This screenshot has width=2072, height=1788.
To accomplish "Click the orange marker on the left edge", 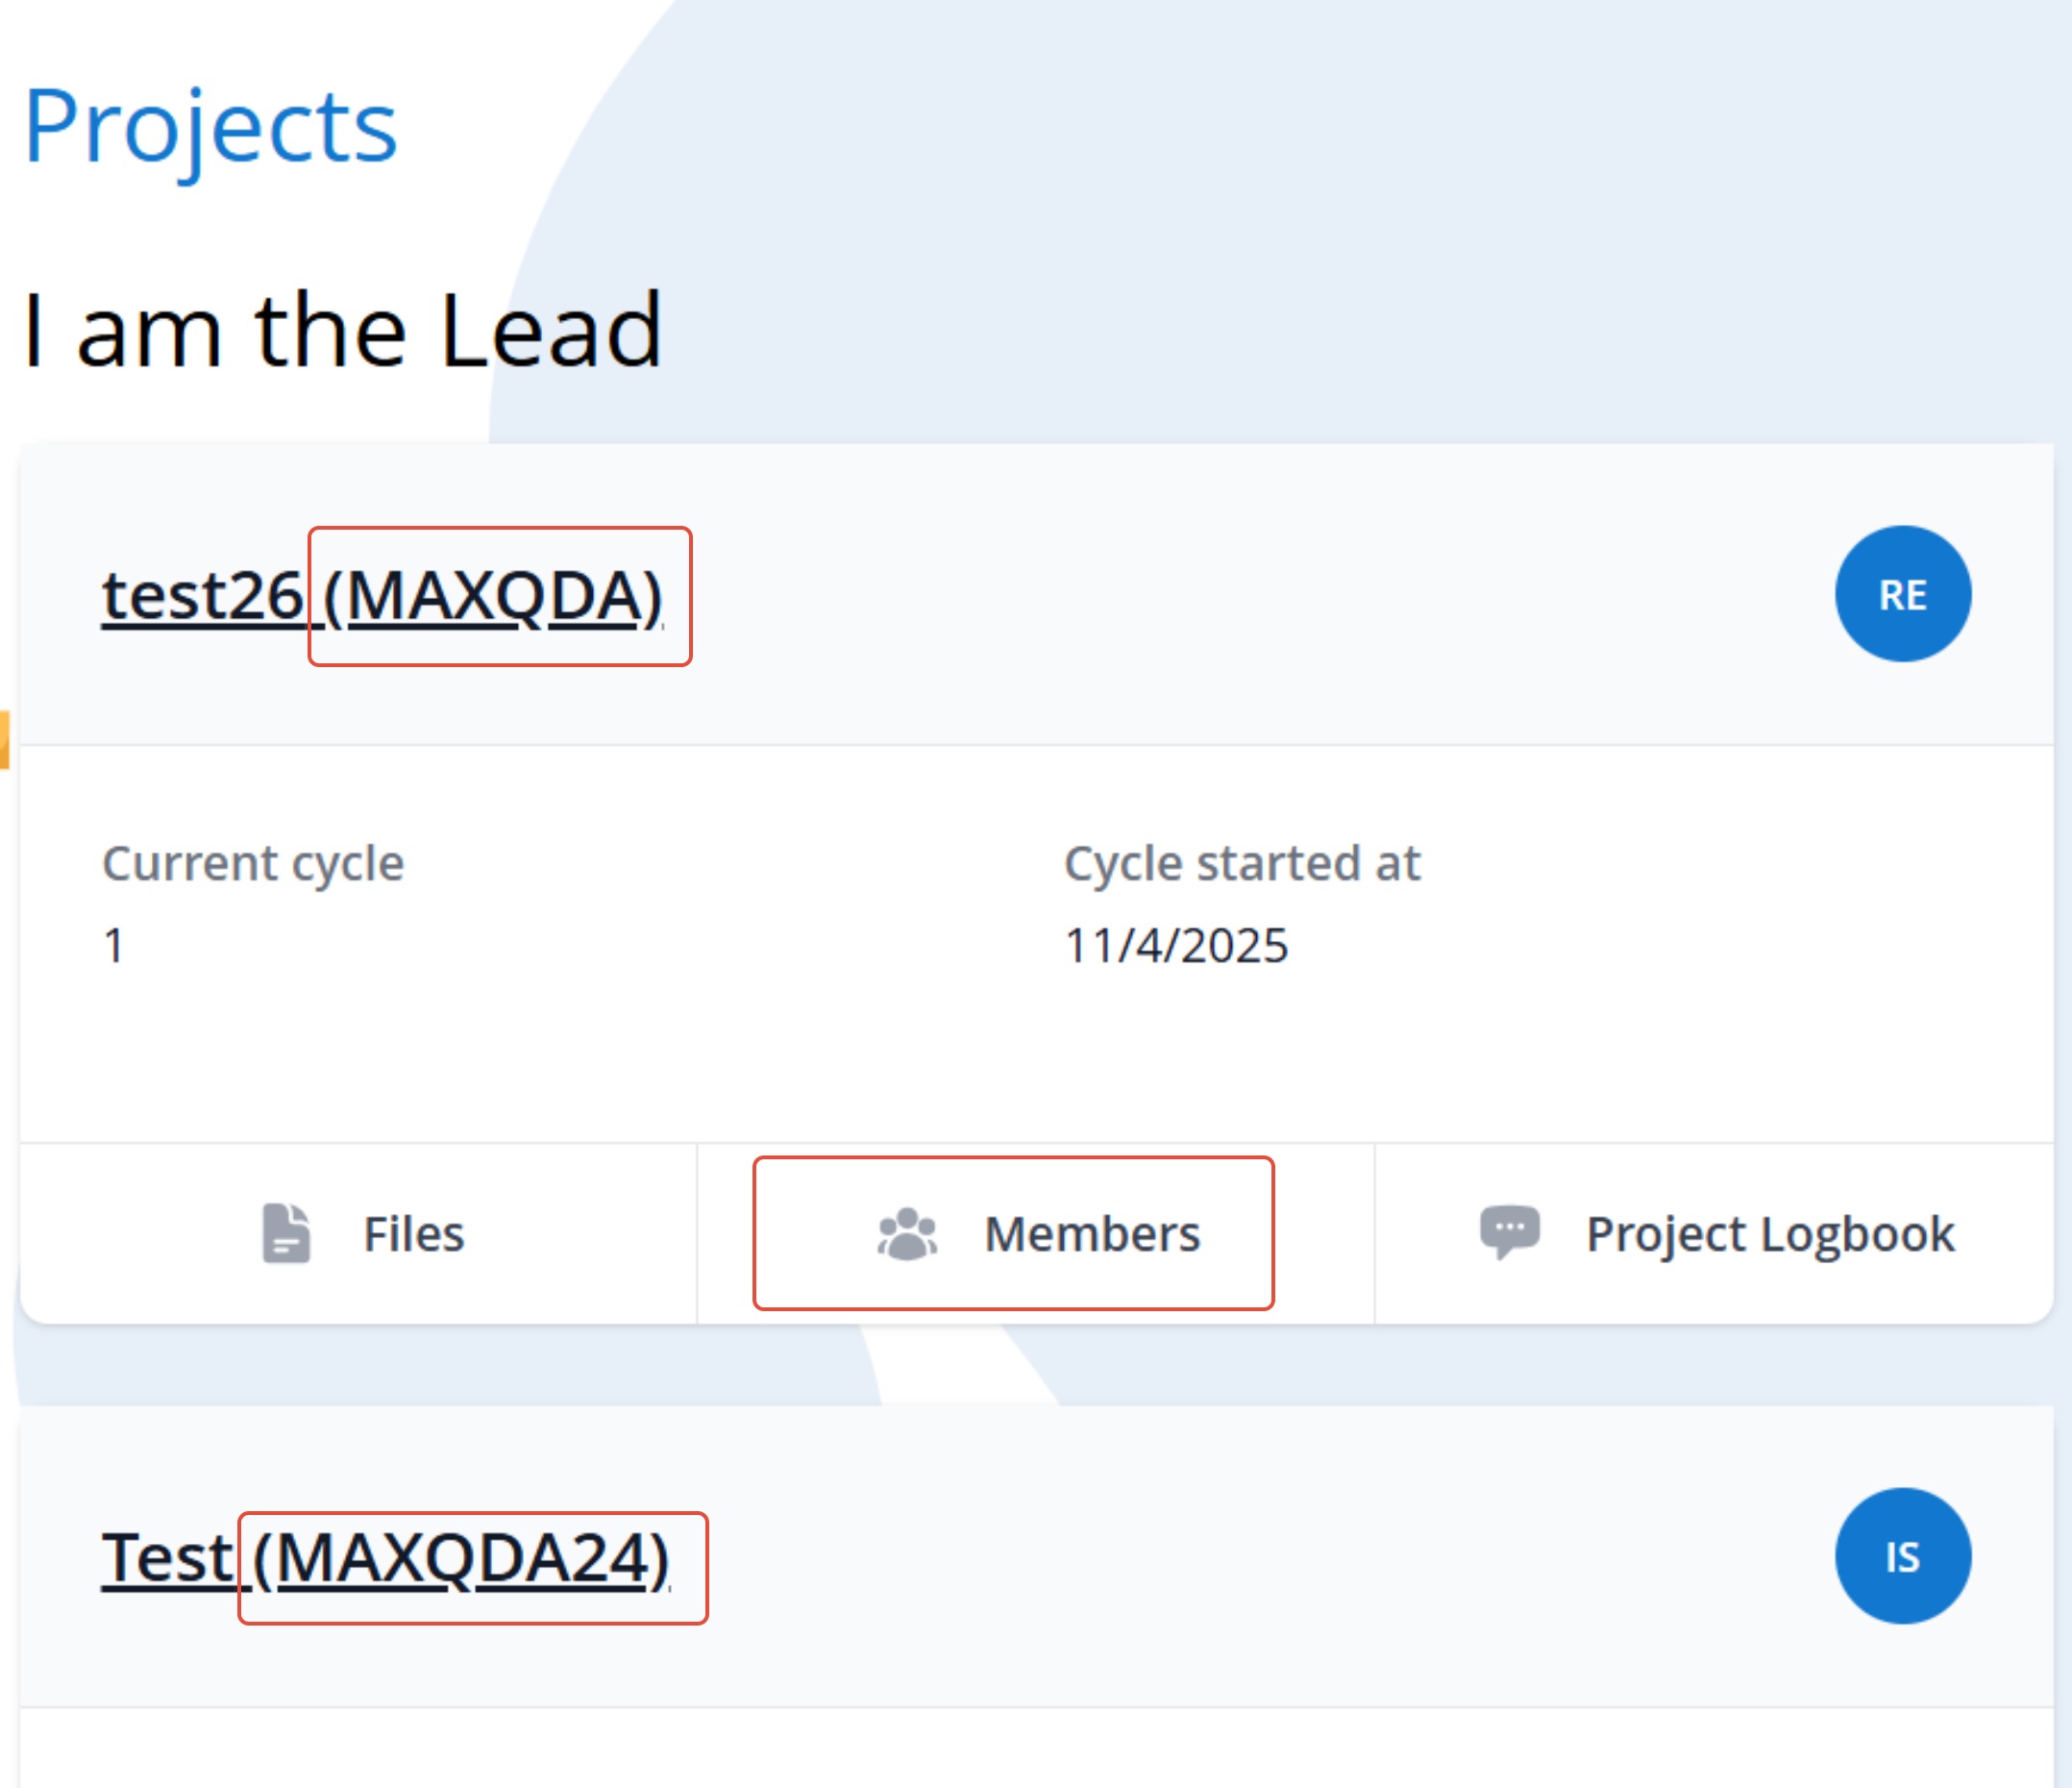I will [x=4, y=739].
